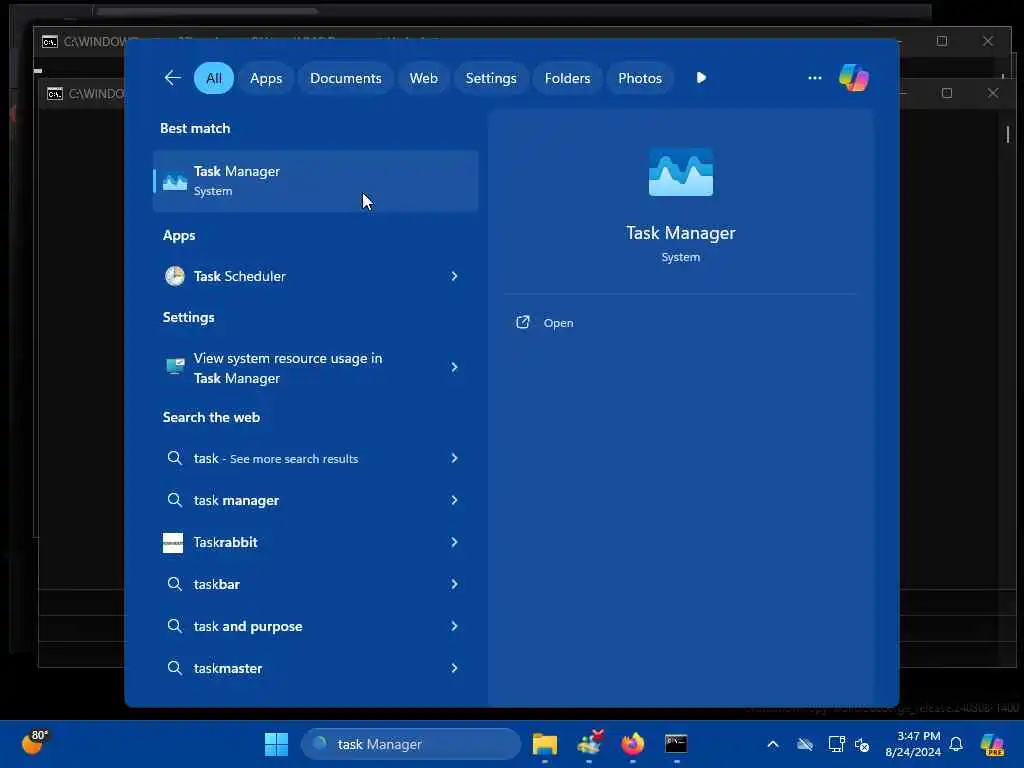Expand Task Scheduler result options chevron
Screen dimensions: 1024x768
[454, 276]
